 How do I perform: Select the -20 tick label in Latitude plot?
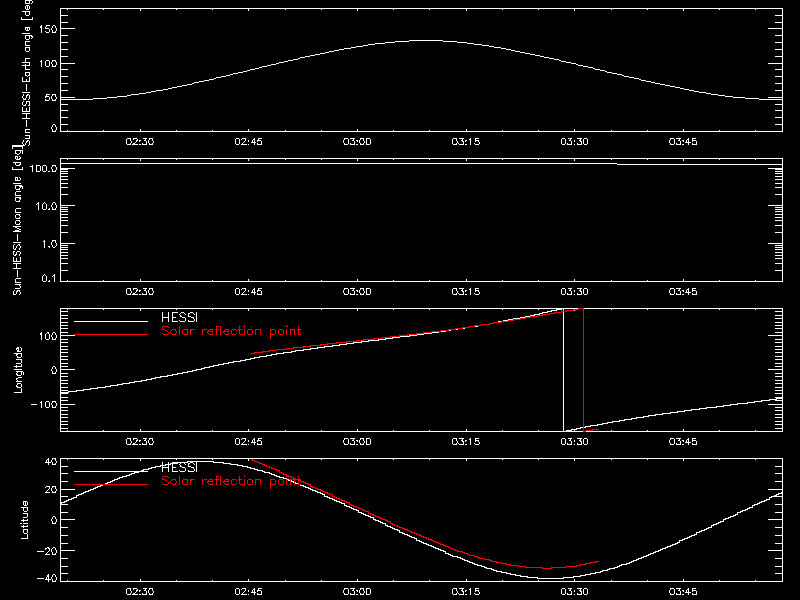[x=47, y=551]
